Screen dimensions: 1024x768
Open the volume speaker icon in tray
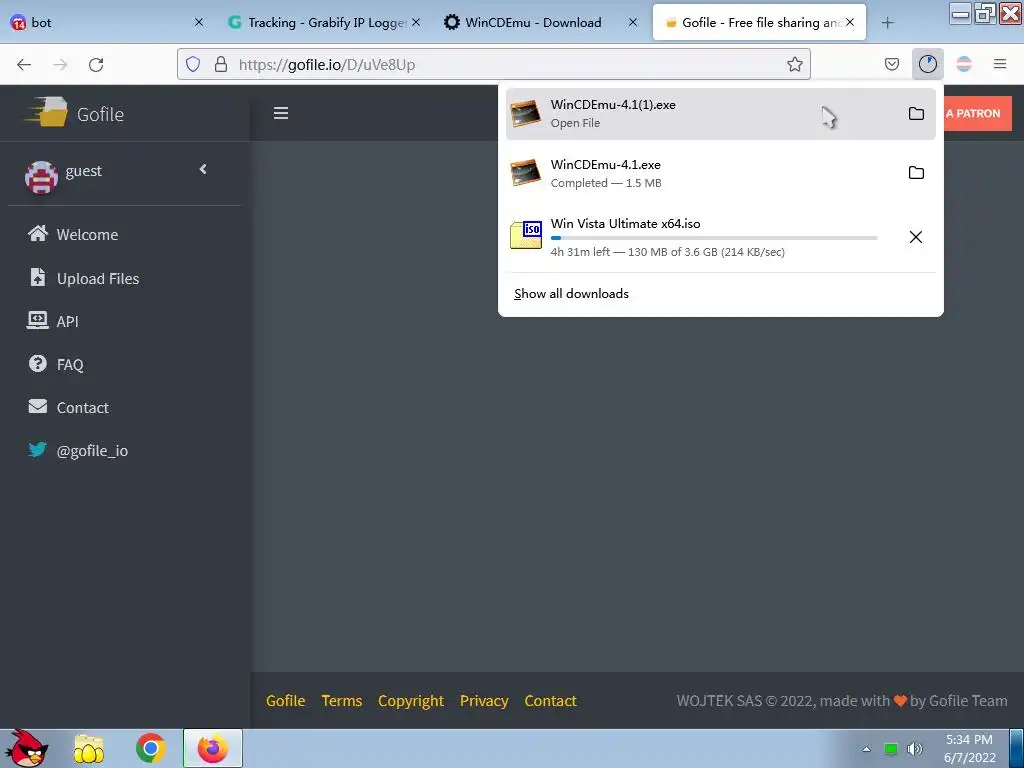914,749
